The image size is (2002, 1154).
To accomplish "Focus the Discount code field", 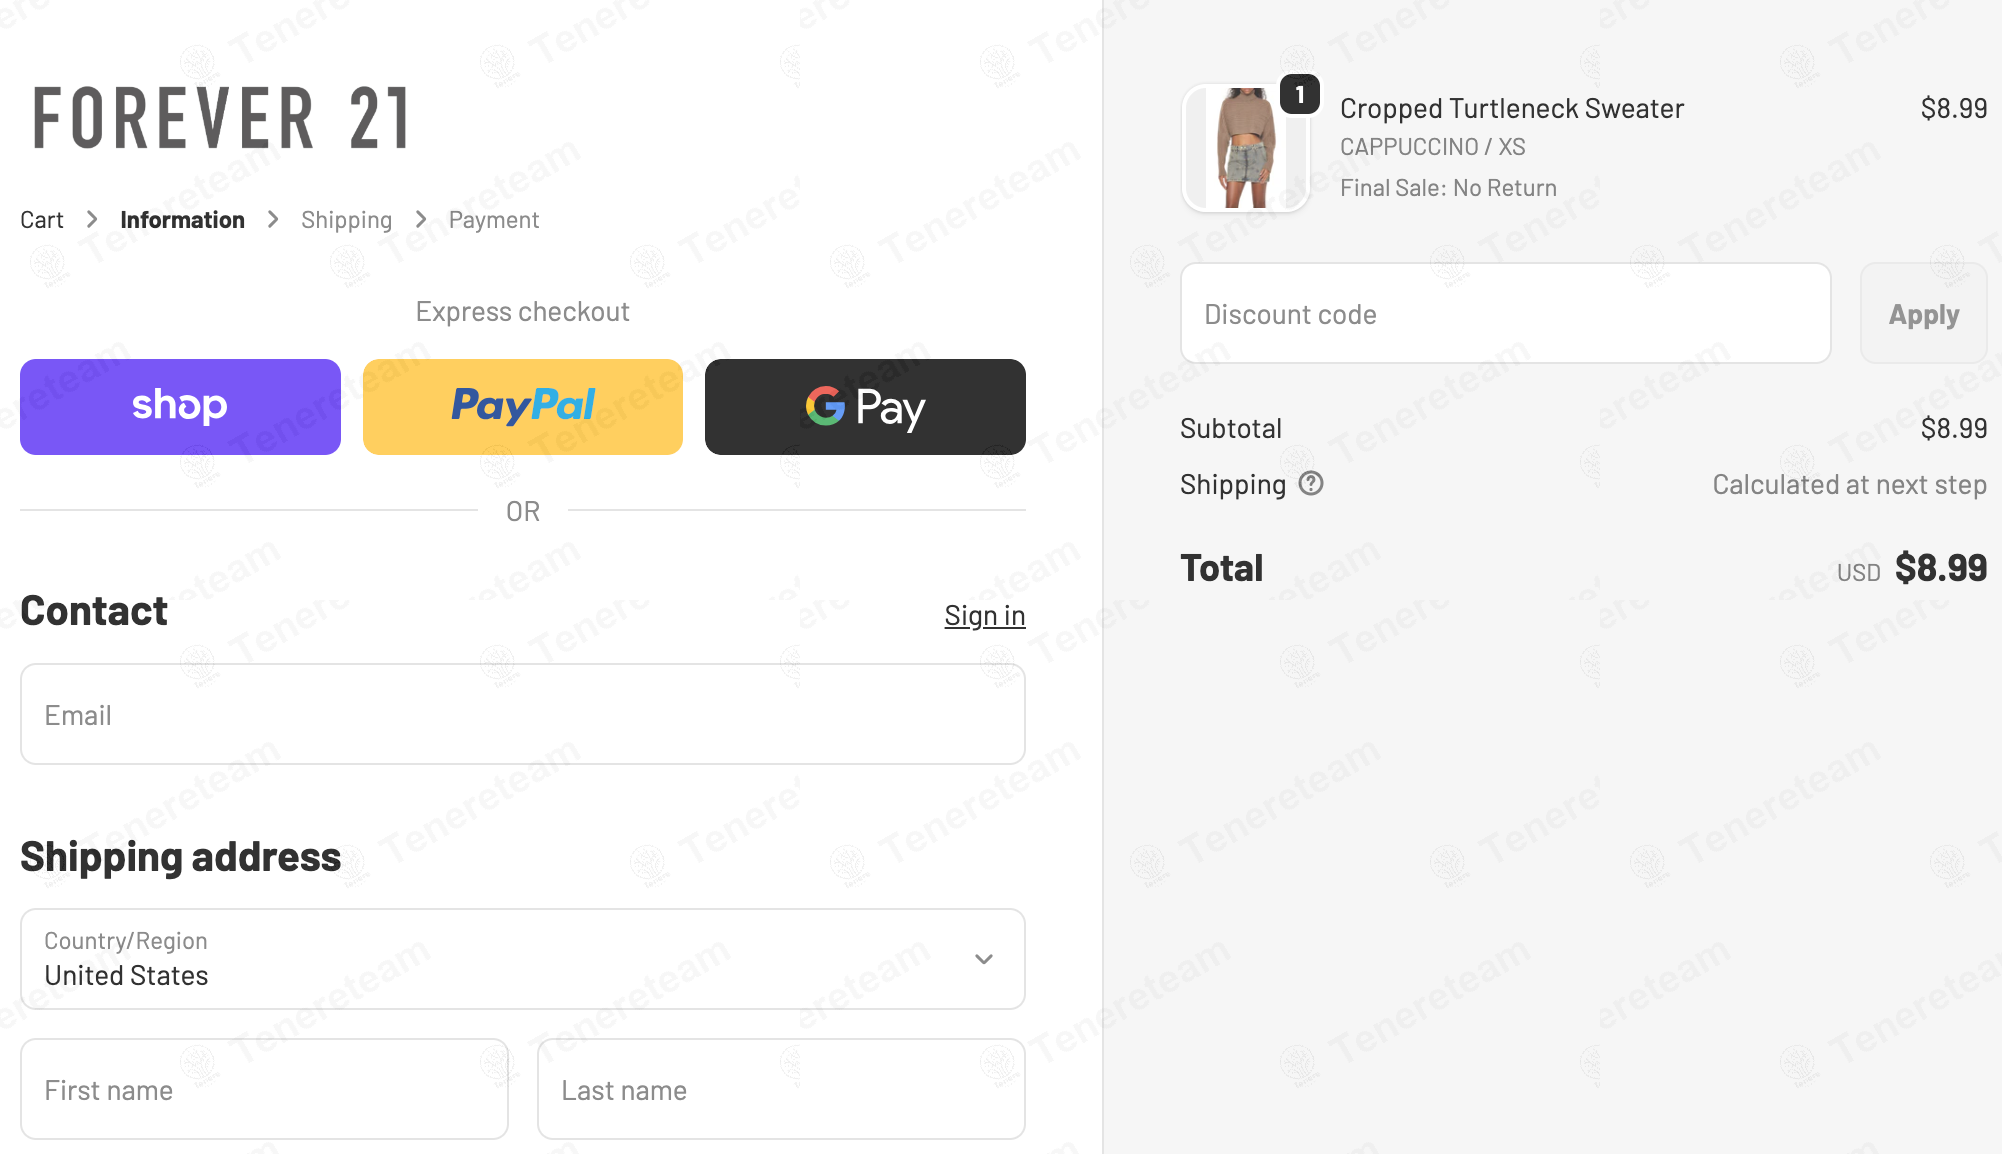I will coord(1505,314).
